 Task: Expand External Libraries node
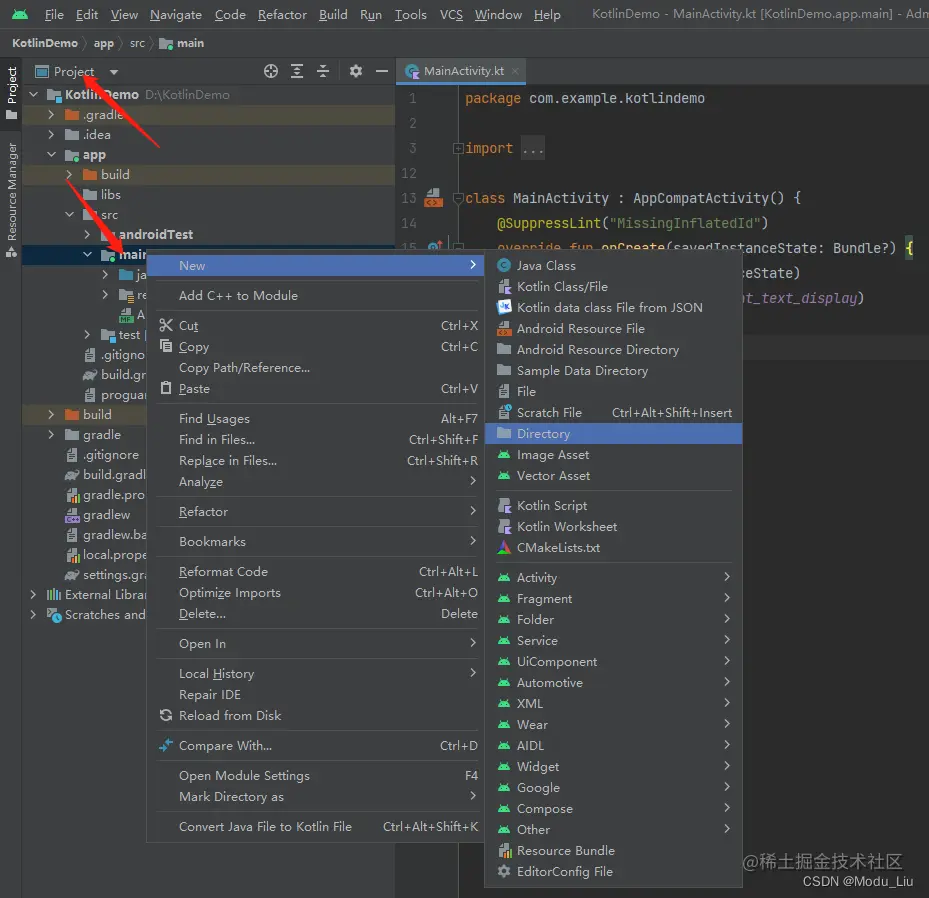(33, 595)
